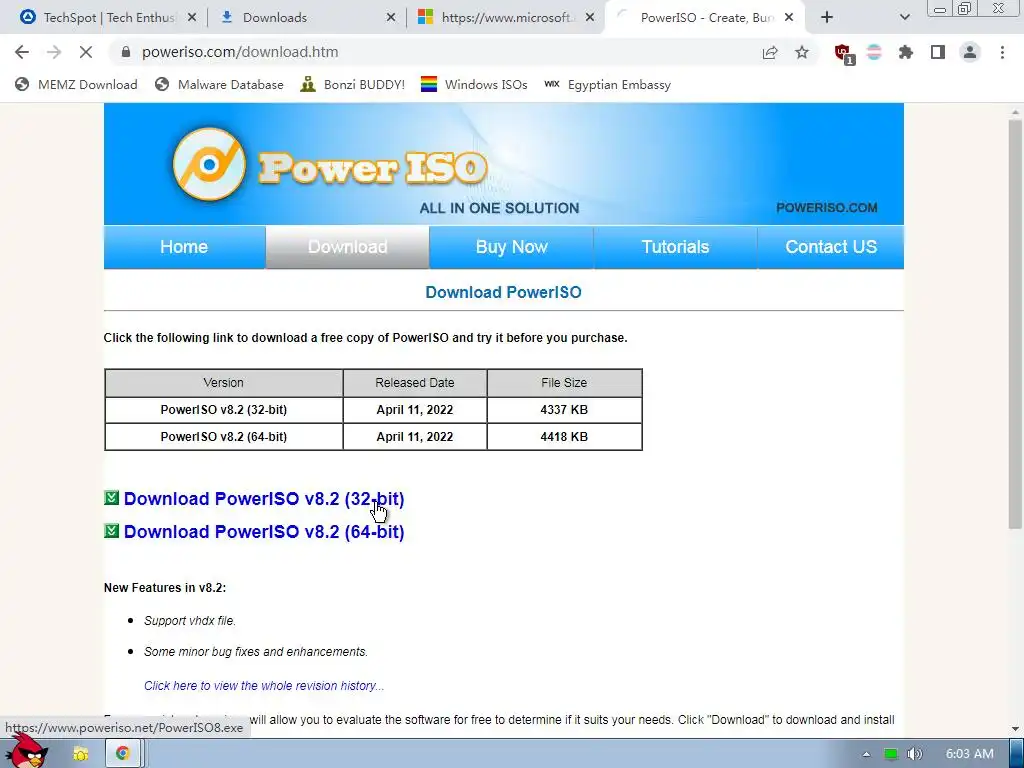View the whole revision history link
Screen dimensions: 1024x768
(x=264, y=686)
